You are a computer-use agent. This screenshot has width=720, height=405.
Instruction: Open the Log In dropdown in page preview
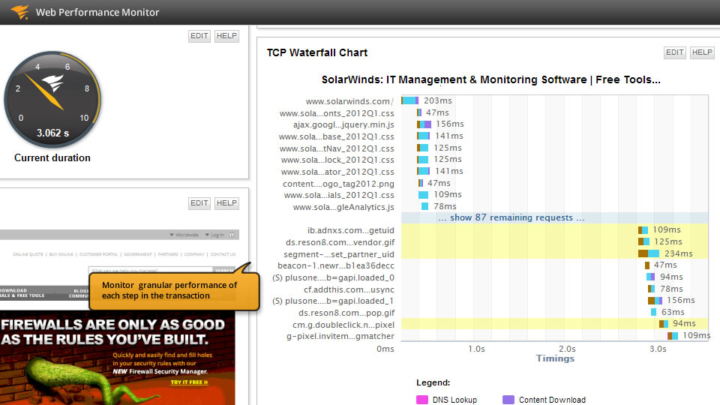coord(215,235)
